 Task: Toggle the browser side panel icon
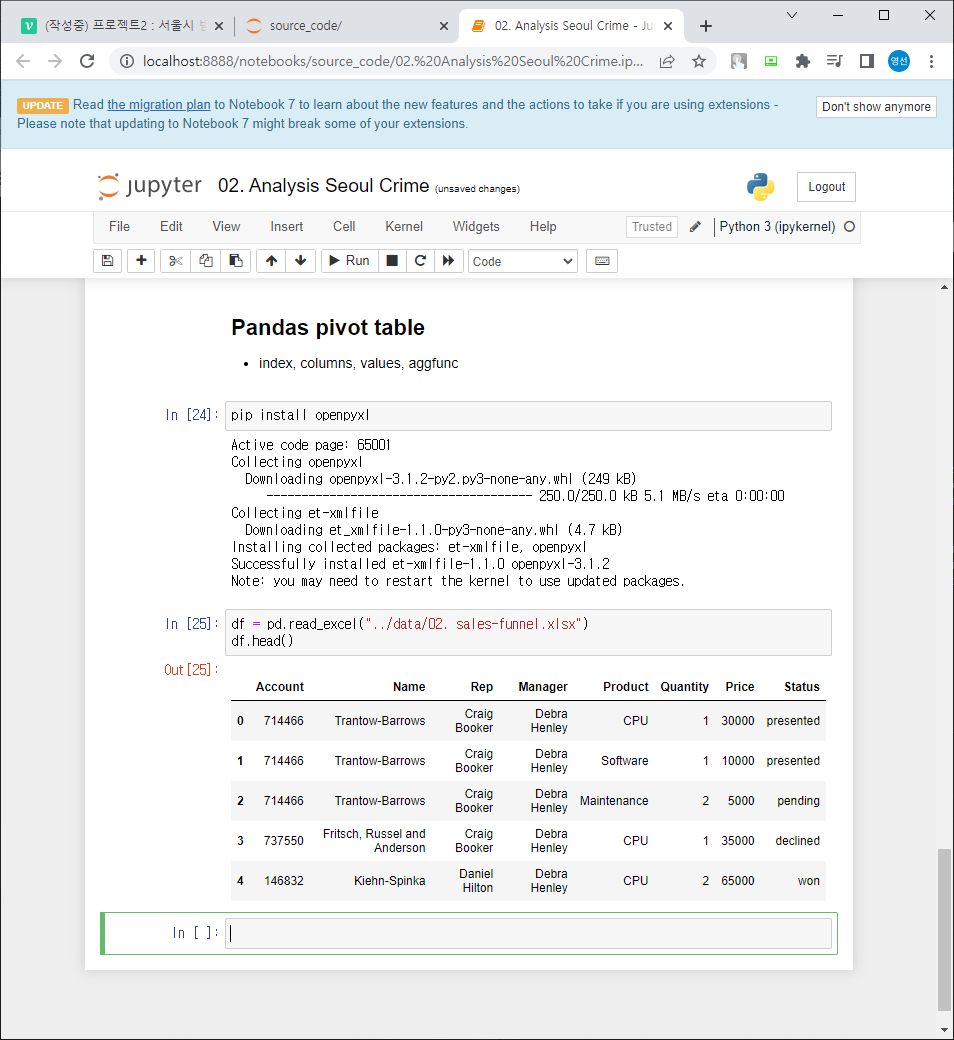point(866,62)
